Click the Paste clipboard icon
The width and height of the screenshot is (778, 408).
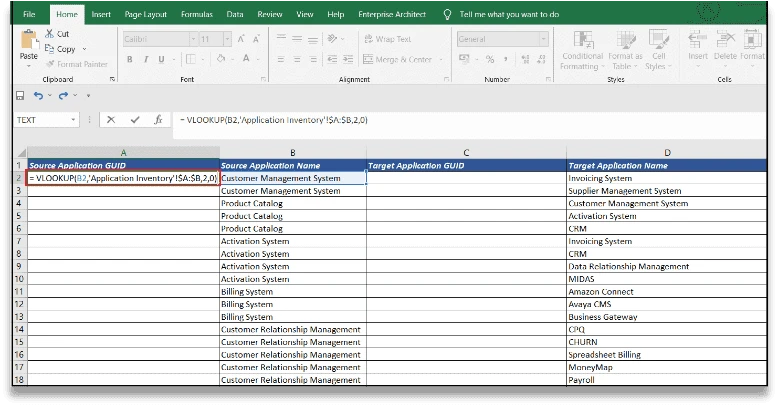pyautogui.click(x=28, y=40)
